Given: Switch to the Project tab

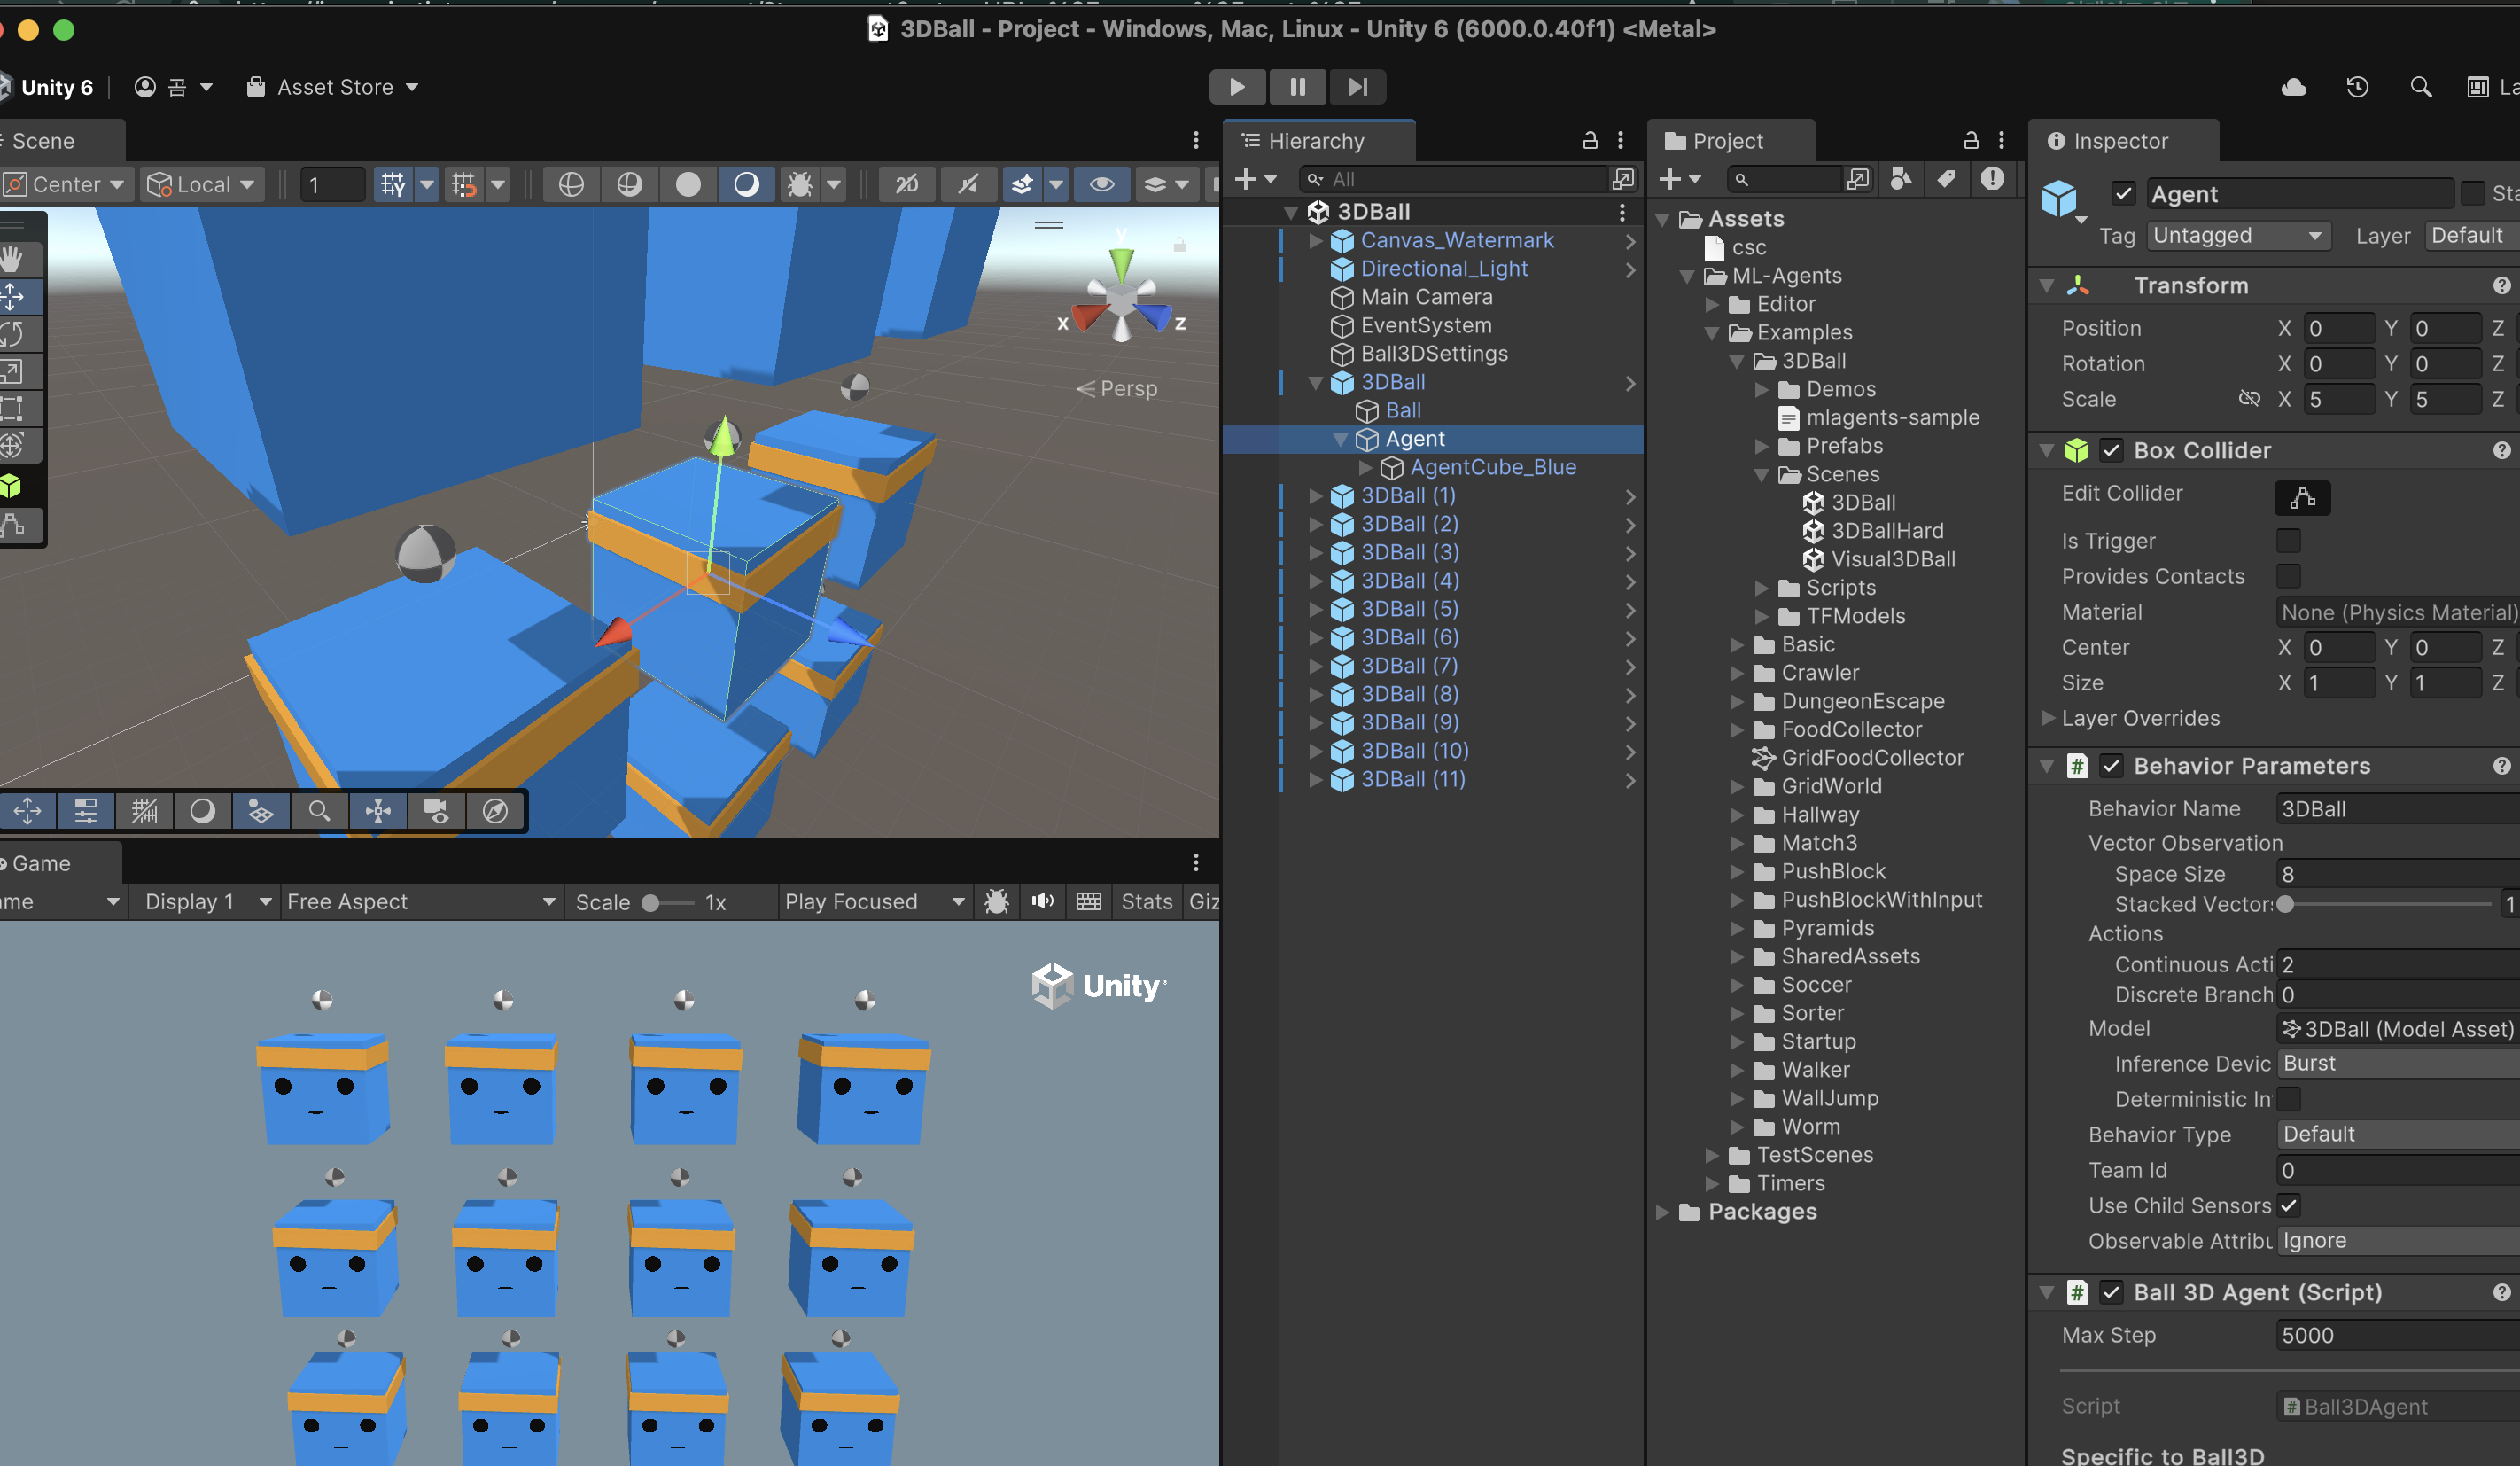Looking at the screenshot, I should pos(1726,141).
